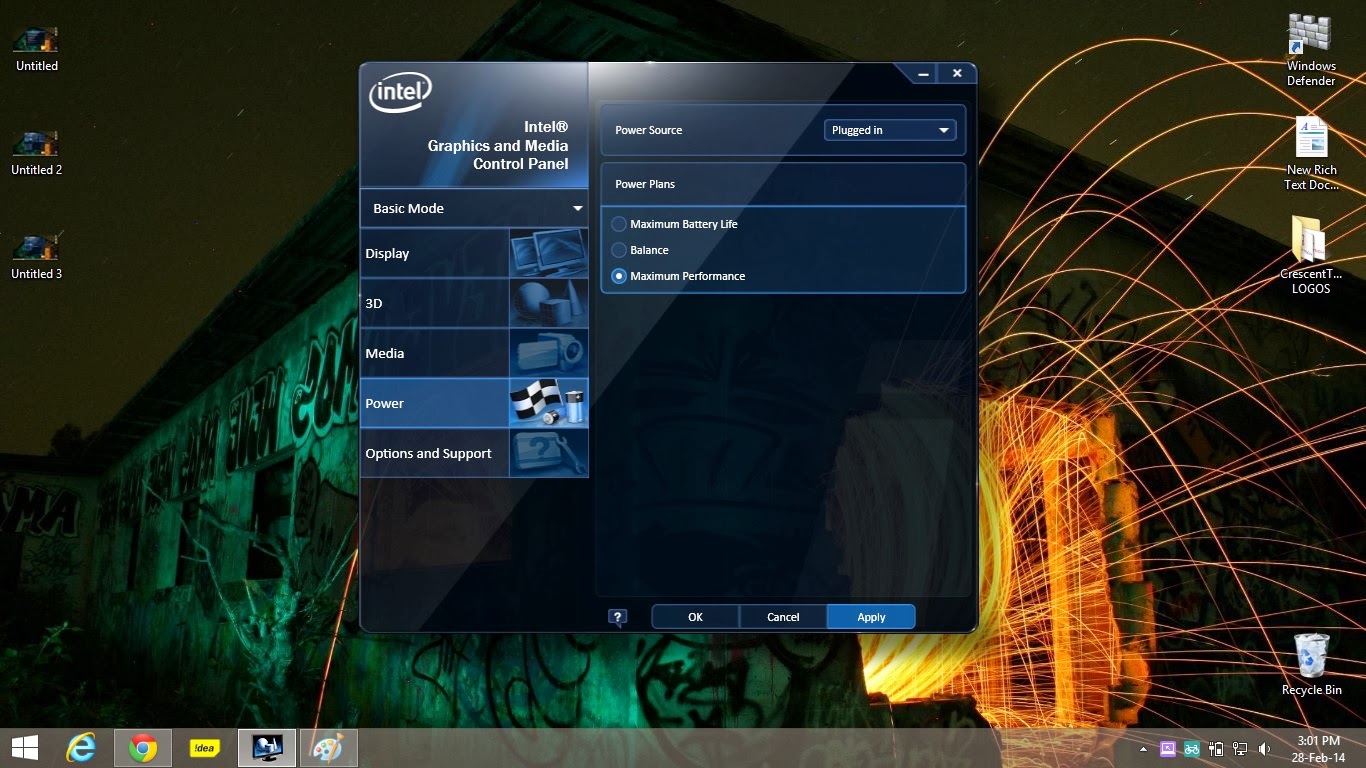Select the New Rich Text Document icon

point(1311,153)
